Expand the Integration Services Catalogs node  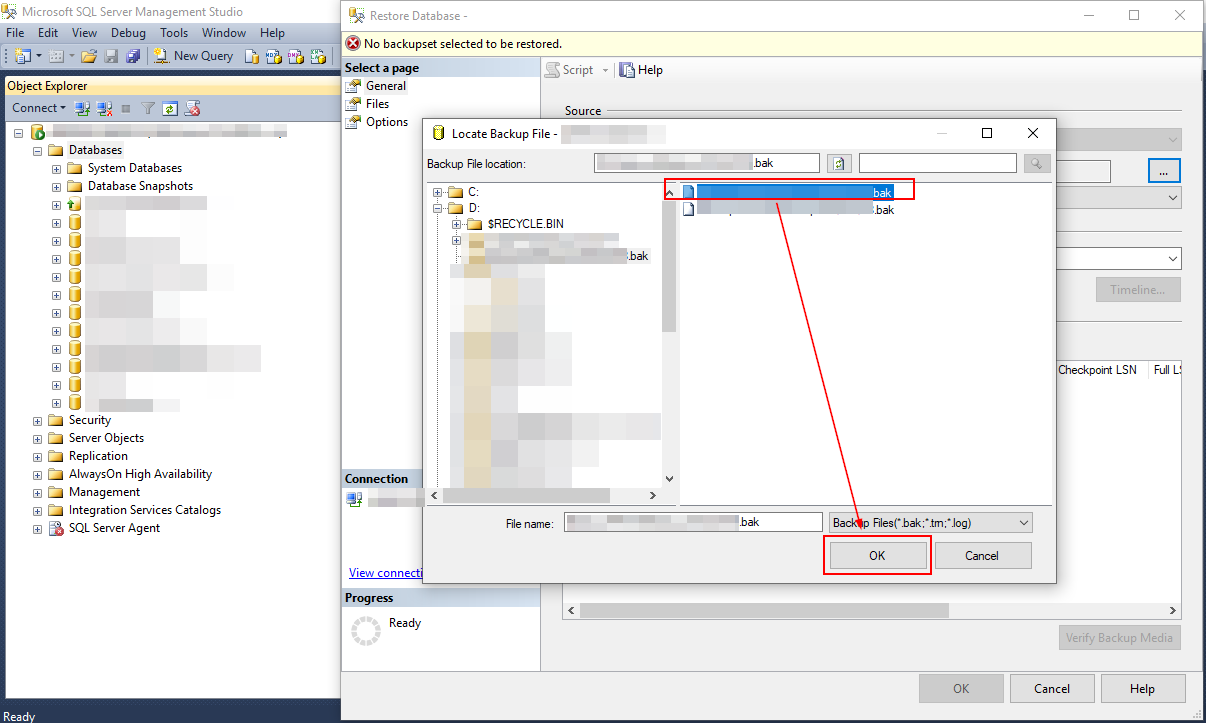coord(38,510)
